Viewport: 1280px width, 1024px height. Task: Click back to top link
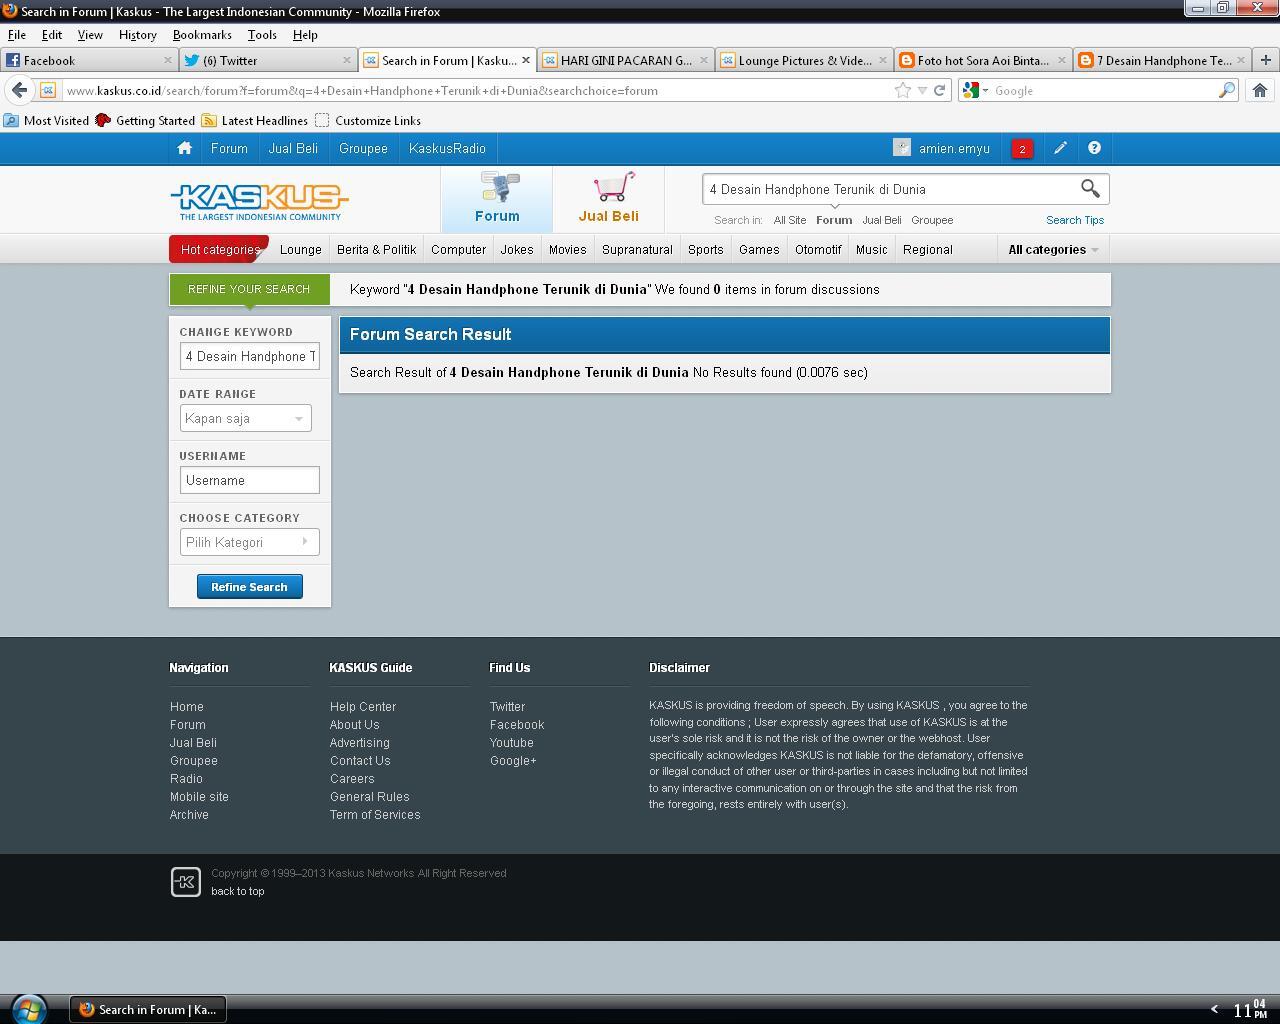(238, 891)
